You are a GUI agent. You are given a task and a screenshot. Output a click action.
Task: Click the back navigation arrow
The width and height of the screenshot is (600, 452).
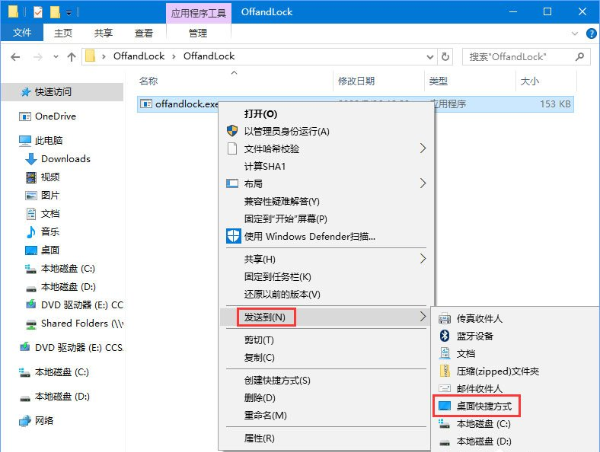coord(15,57)
